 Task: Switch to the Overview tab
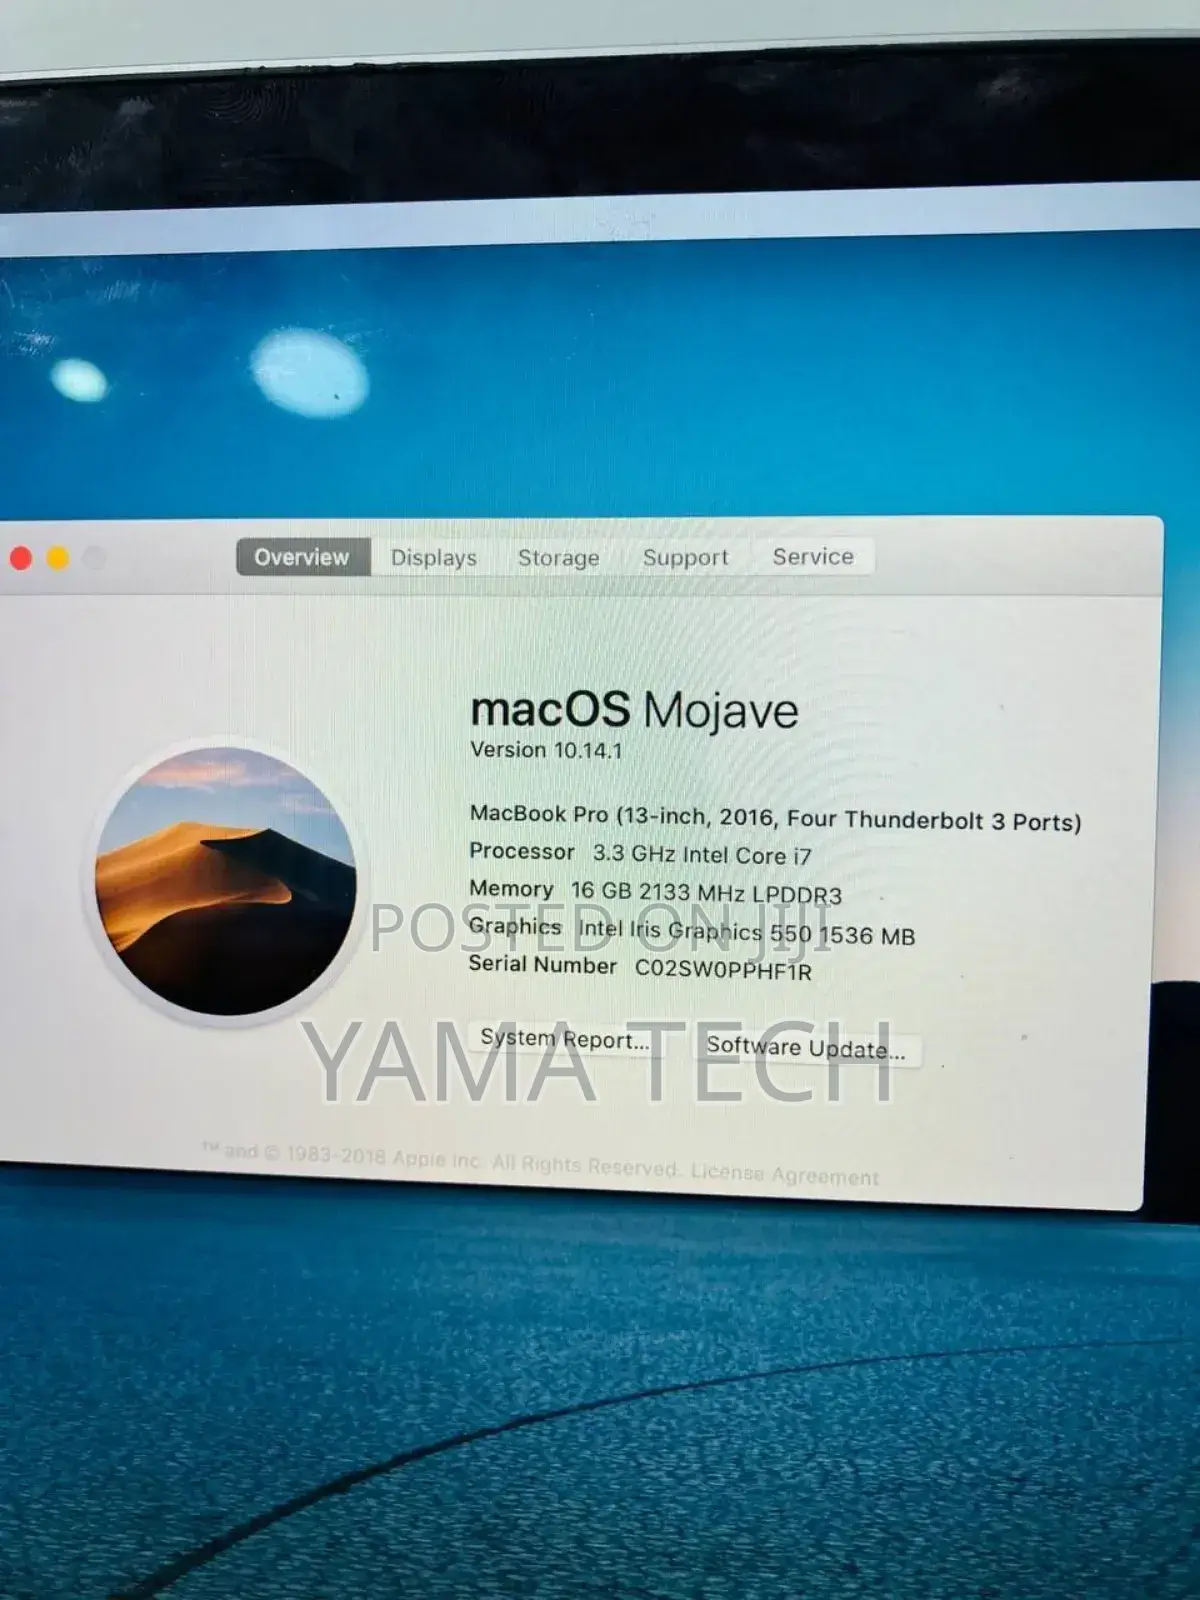302,557
